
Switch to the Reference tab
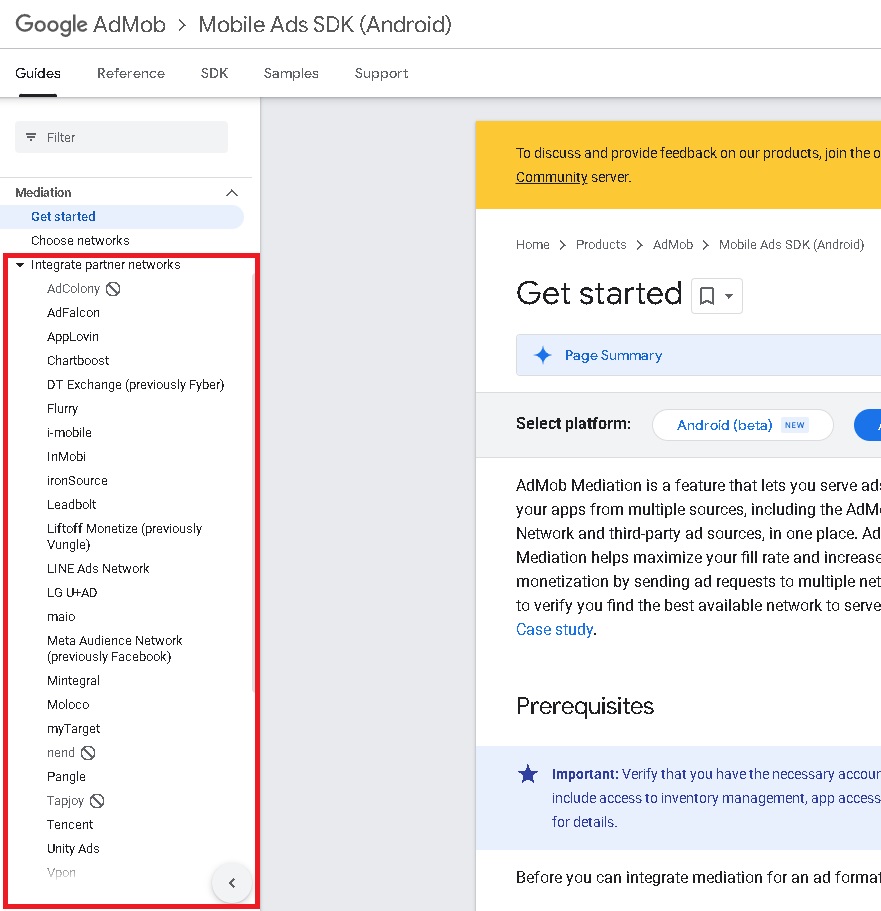coord(131,73)
